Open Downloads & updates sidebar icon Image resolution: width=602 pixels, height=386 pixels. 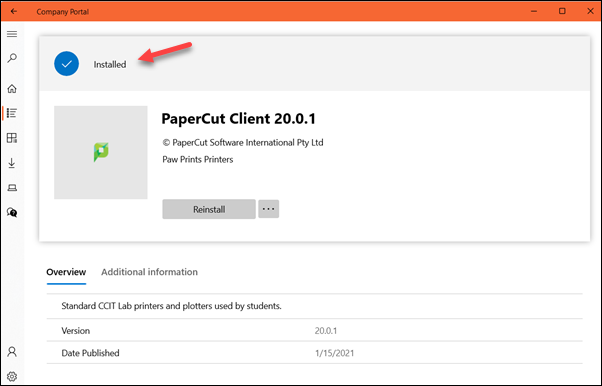[x=12, y=163]
